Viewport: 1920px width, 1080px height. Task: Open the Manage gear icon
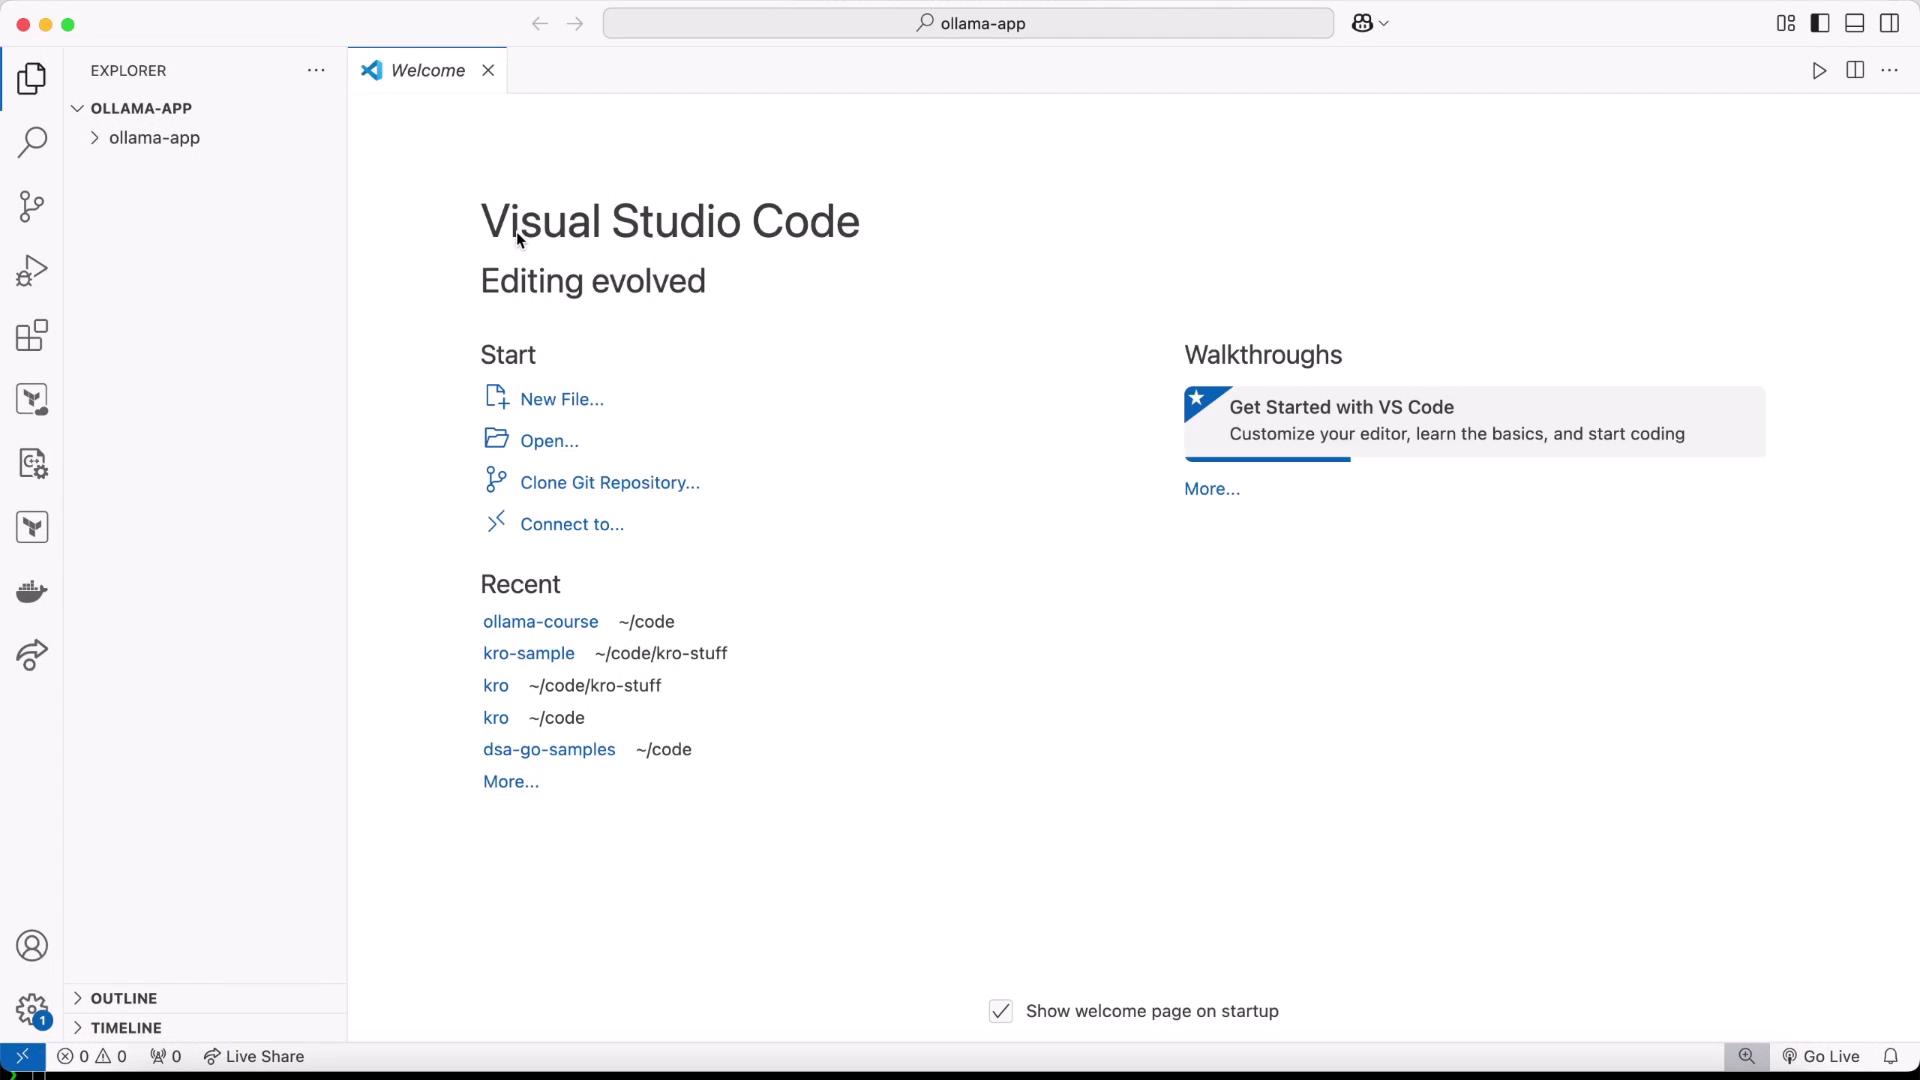point(32,1009)
